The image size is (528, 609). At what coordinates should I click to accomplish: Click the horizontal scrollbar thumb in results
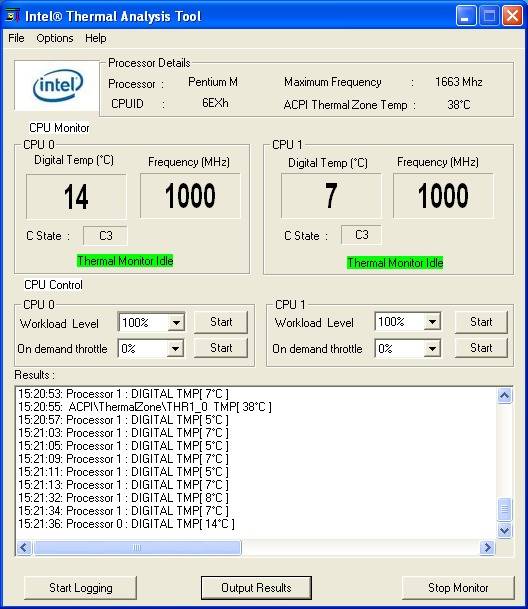point(137,548)
